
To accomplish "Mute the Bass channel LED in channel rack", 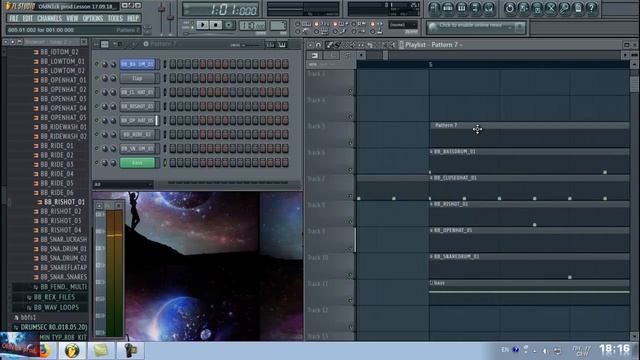I will (97, 162).
